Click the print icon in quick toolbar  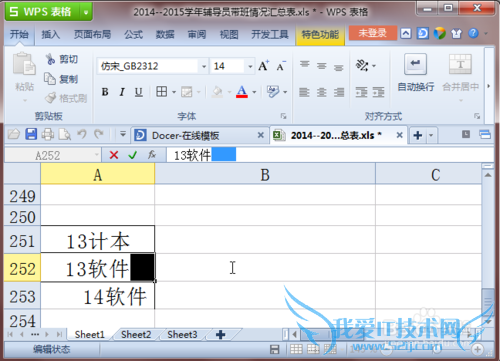[48, 134]
